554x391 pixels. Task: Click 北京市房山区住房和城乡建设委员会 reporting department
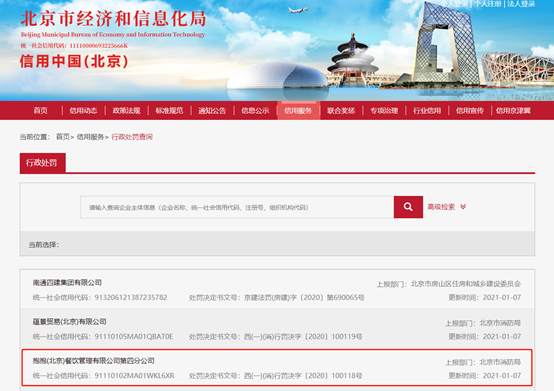click(466, 284)
